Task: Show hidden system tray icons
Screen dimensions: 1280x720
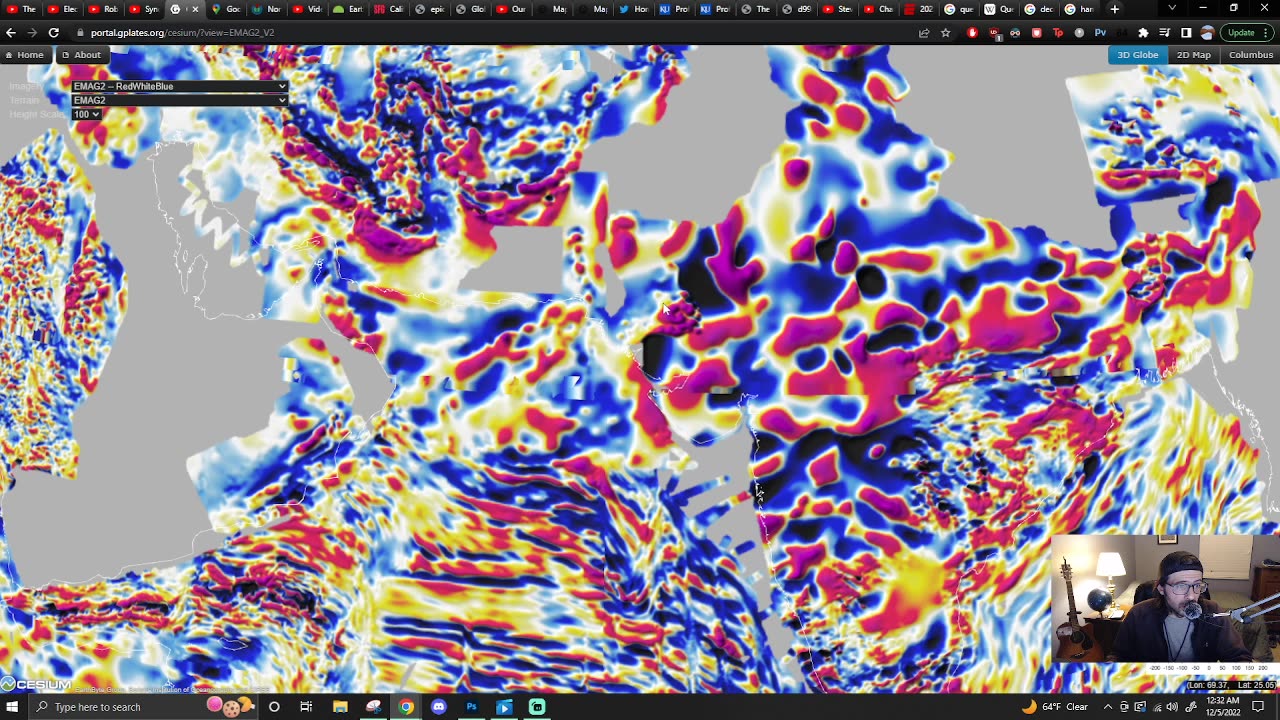Action: coord(1107,707)
